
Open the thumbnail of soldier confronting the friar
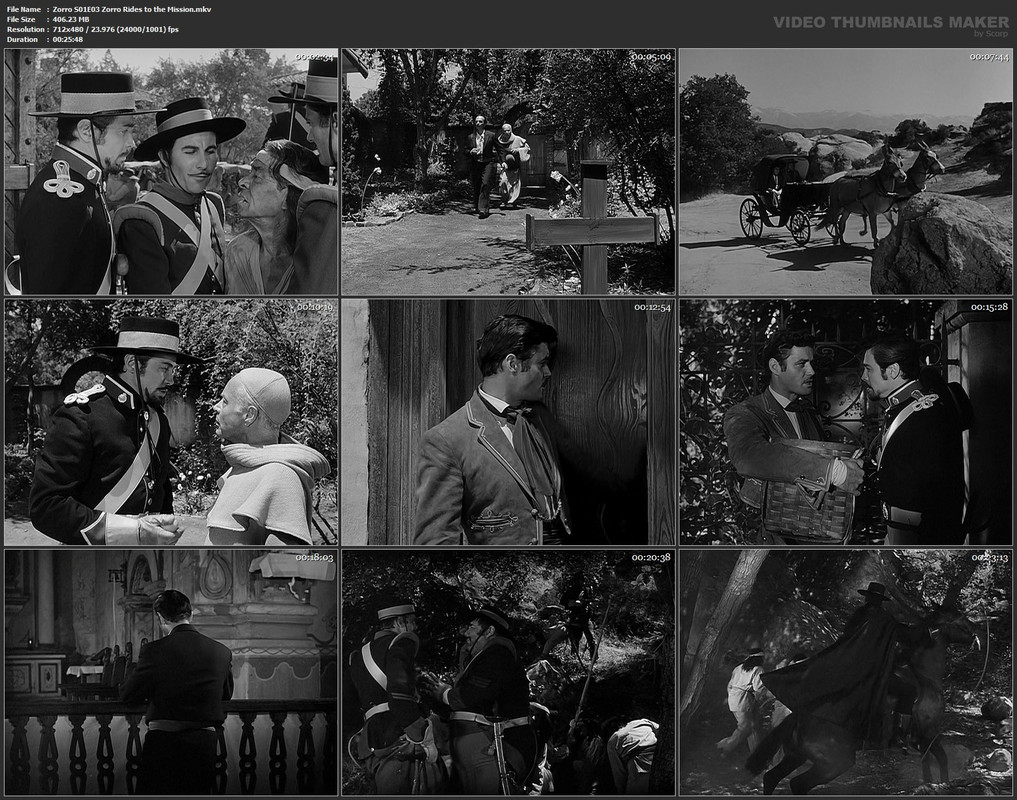(171, 422)
